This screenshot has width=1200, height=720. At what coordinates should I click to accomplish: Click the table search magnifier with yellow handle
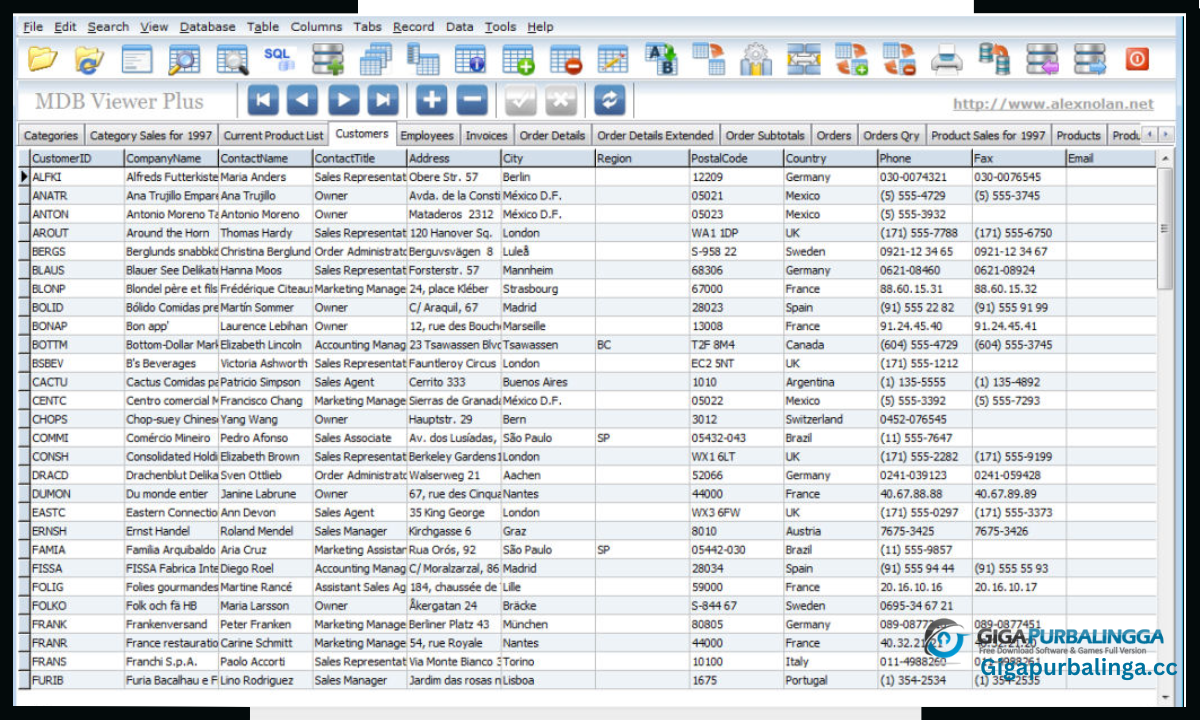click(x=185, y=60)
